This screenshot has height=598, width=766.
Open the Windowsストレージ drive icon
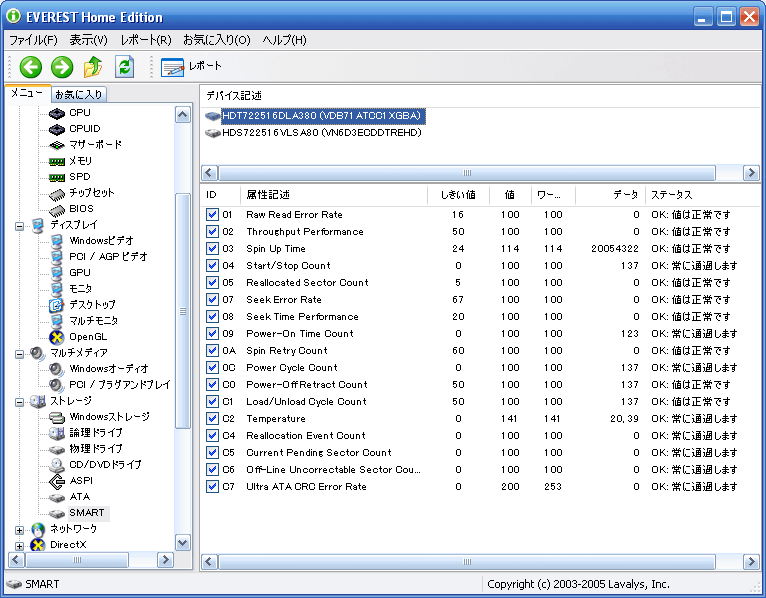click(x=57, y=417)
